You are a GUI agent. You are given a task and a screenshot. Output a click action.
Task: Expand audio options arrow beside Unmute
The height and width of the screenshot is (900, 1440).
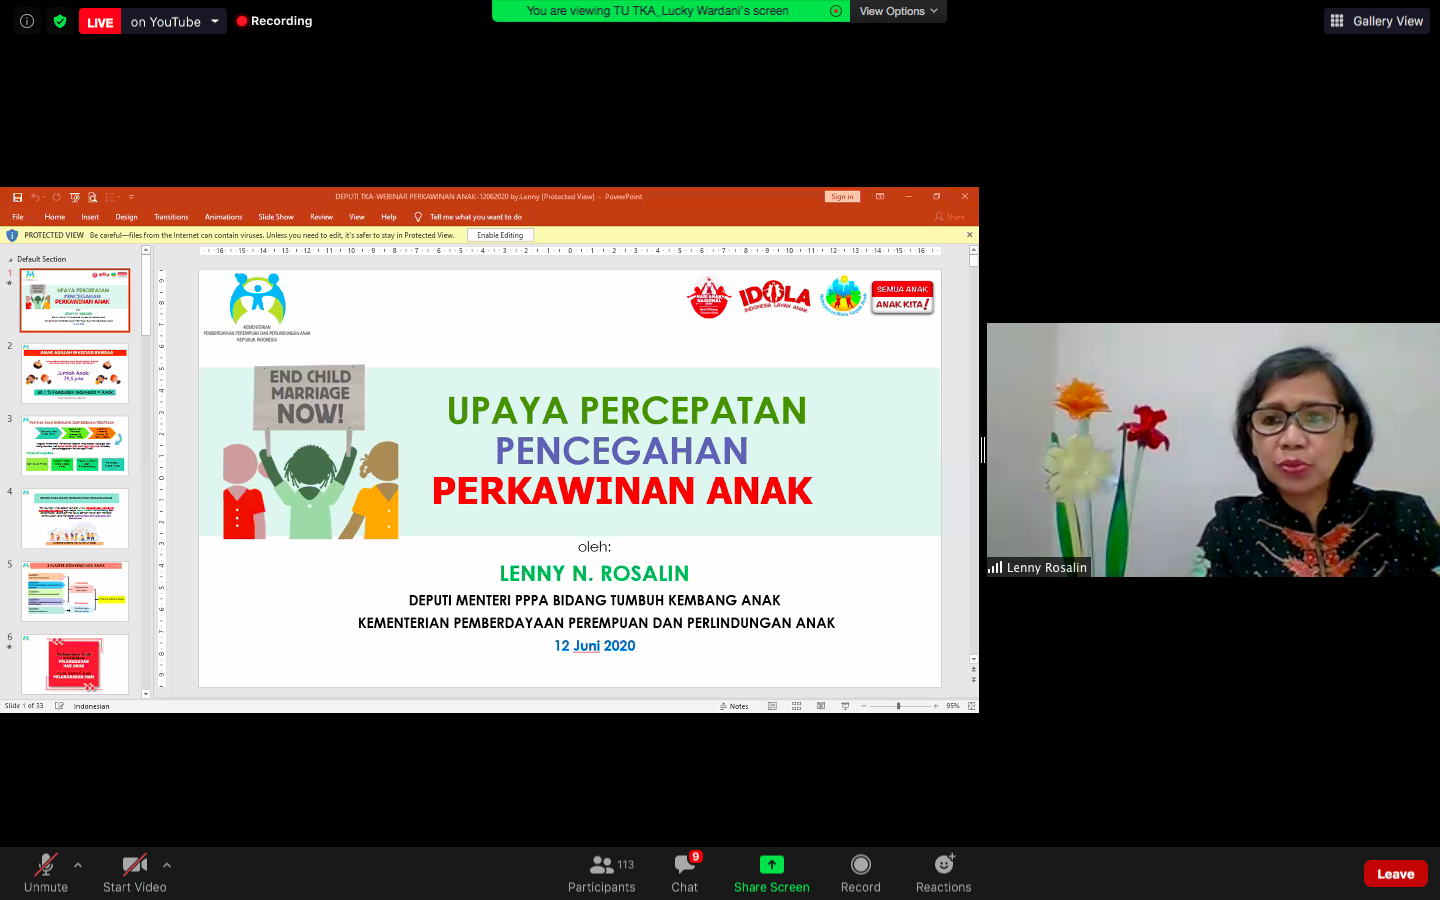coord(78,865)
